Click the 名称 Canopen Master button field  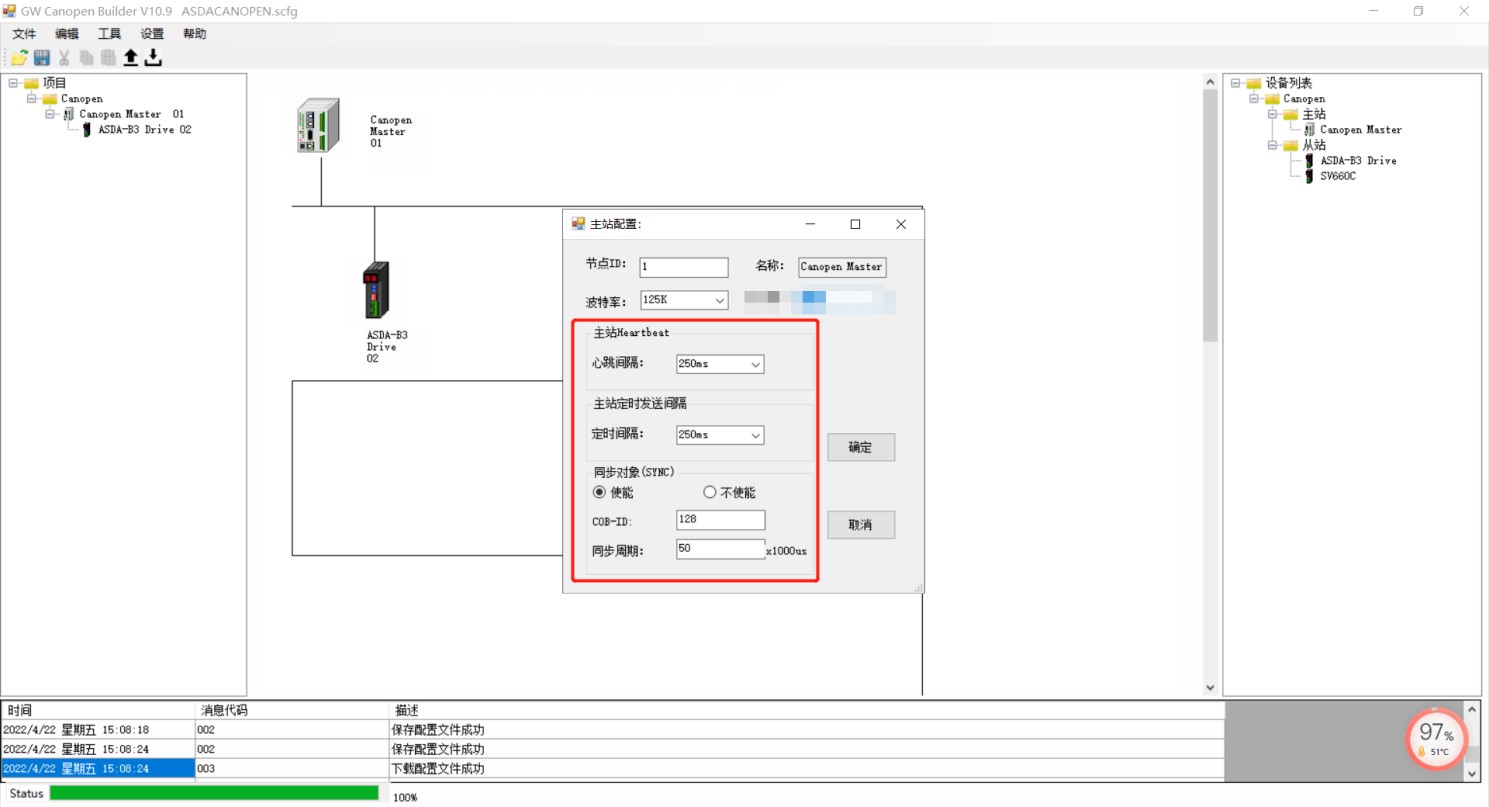point(842,267)
